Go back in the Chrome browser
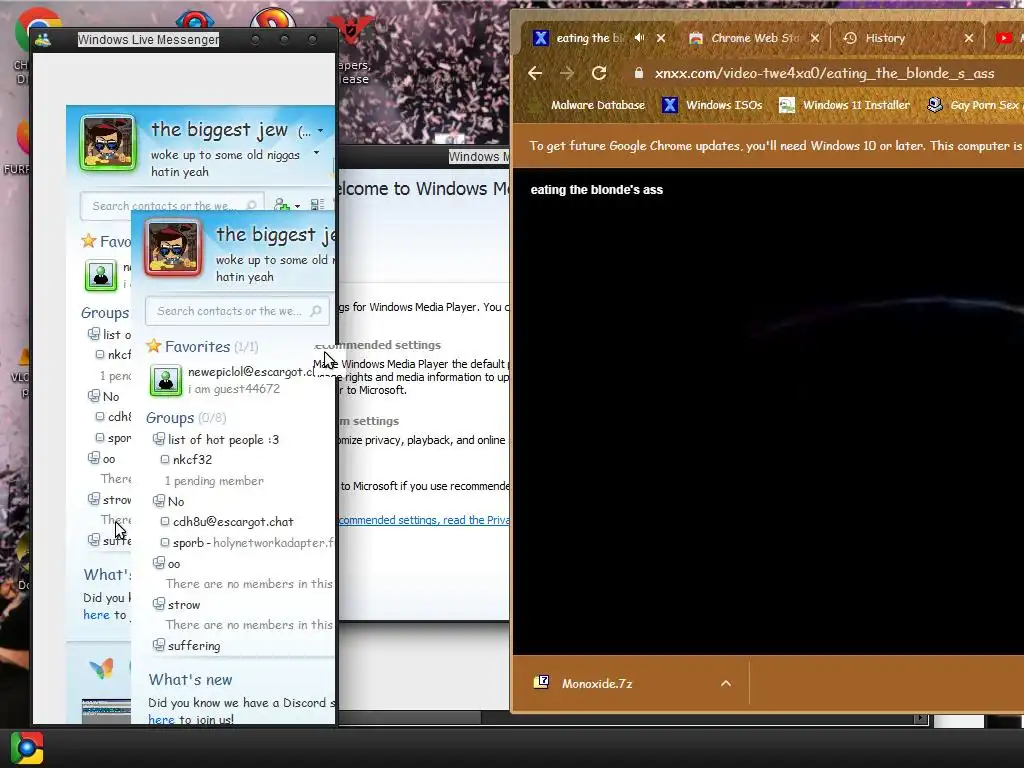The image size is (1024, 768). coord(535,73)
